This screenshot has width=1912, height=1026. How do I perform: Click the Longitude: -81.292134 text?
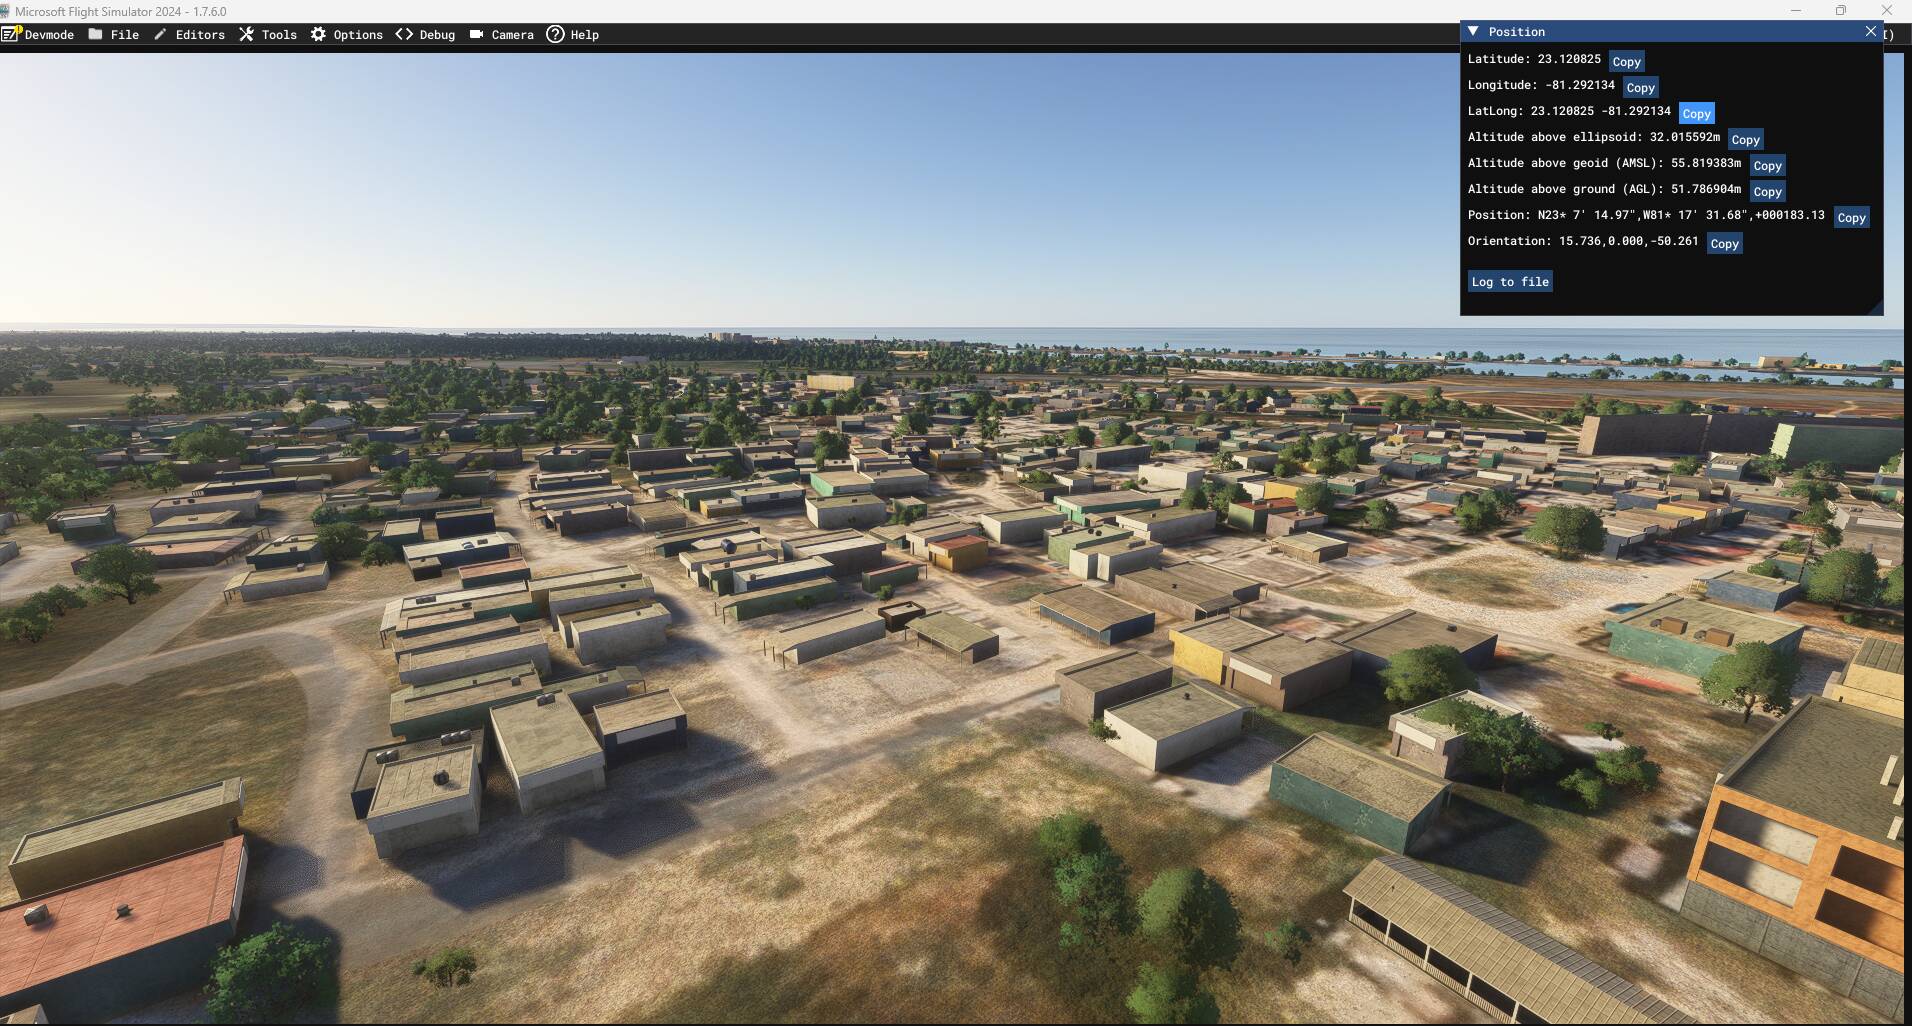click(1541, 85)
